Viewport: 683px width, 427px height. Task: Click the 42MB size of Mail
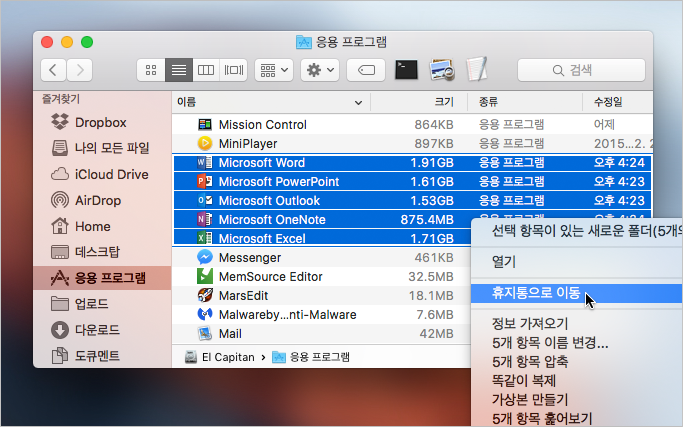(x=436, y=333)
